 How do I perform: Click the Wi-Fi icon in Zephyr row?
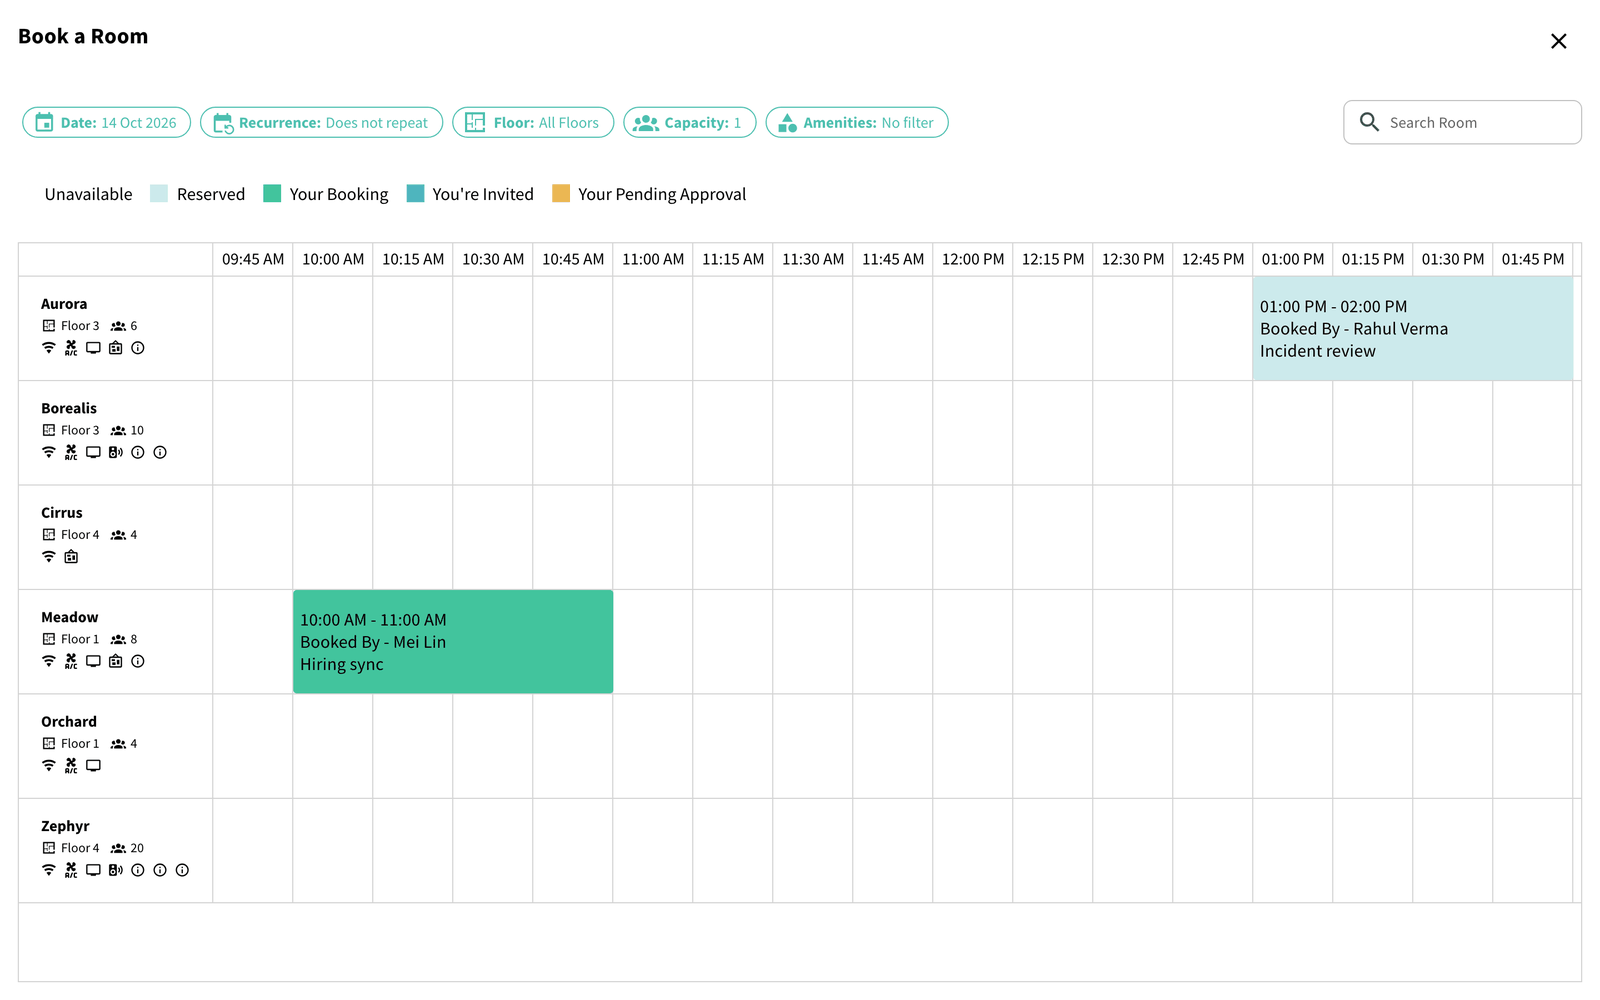click(49, 870)
